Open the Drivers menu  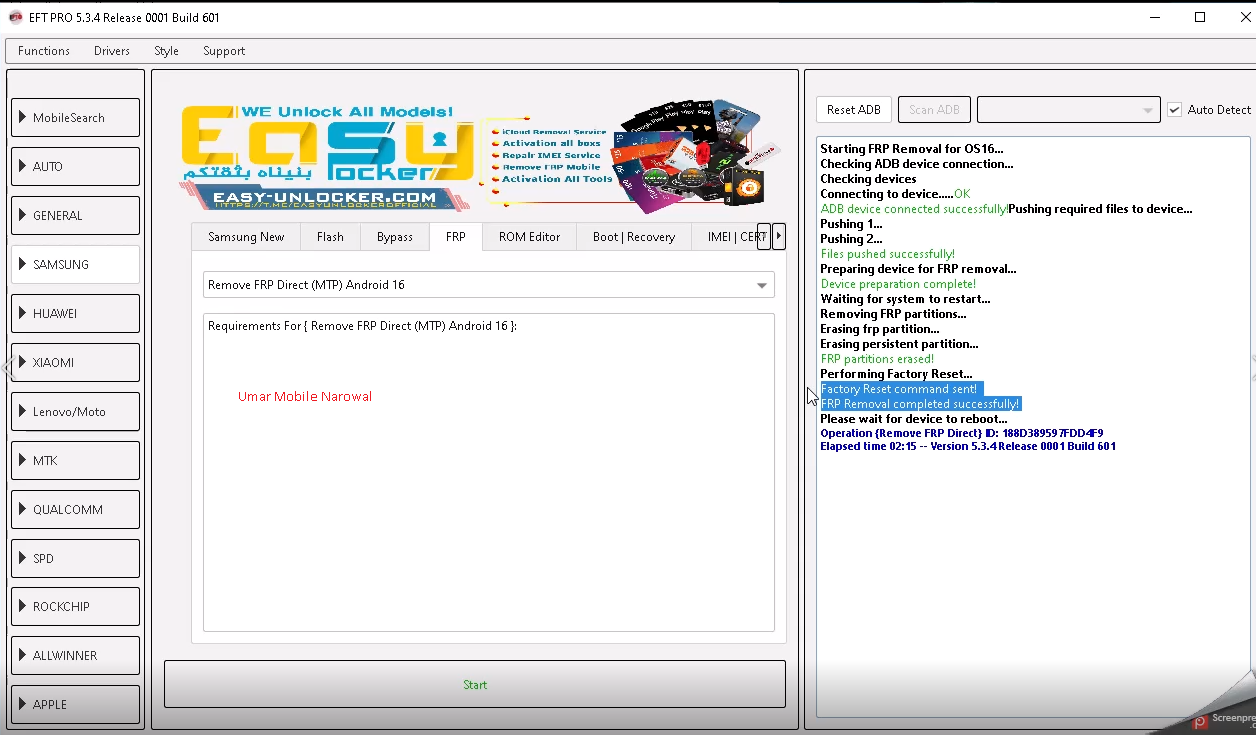point(112,51)
